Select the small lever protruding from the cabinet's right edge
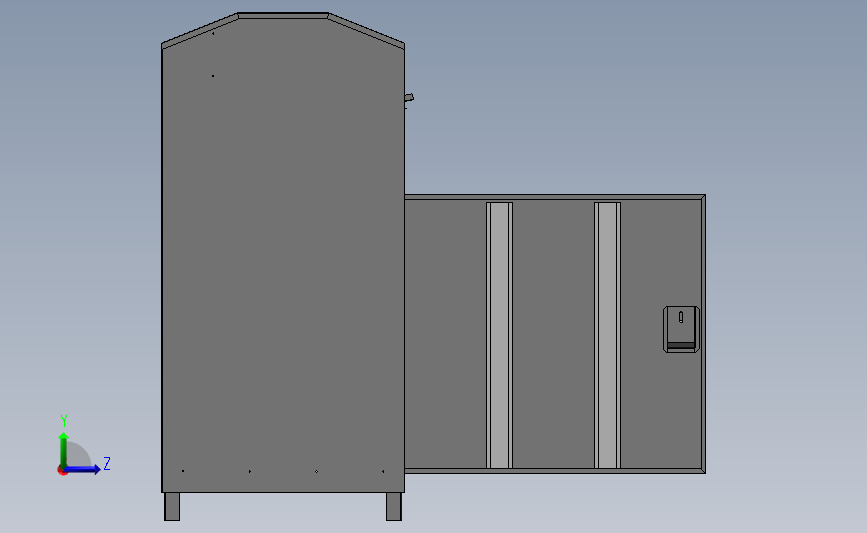The width and height of the screenshot is (867, 533). pos(409,98)
